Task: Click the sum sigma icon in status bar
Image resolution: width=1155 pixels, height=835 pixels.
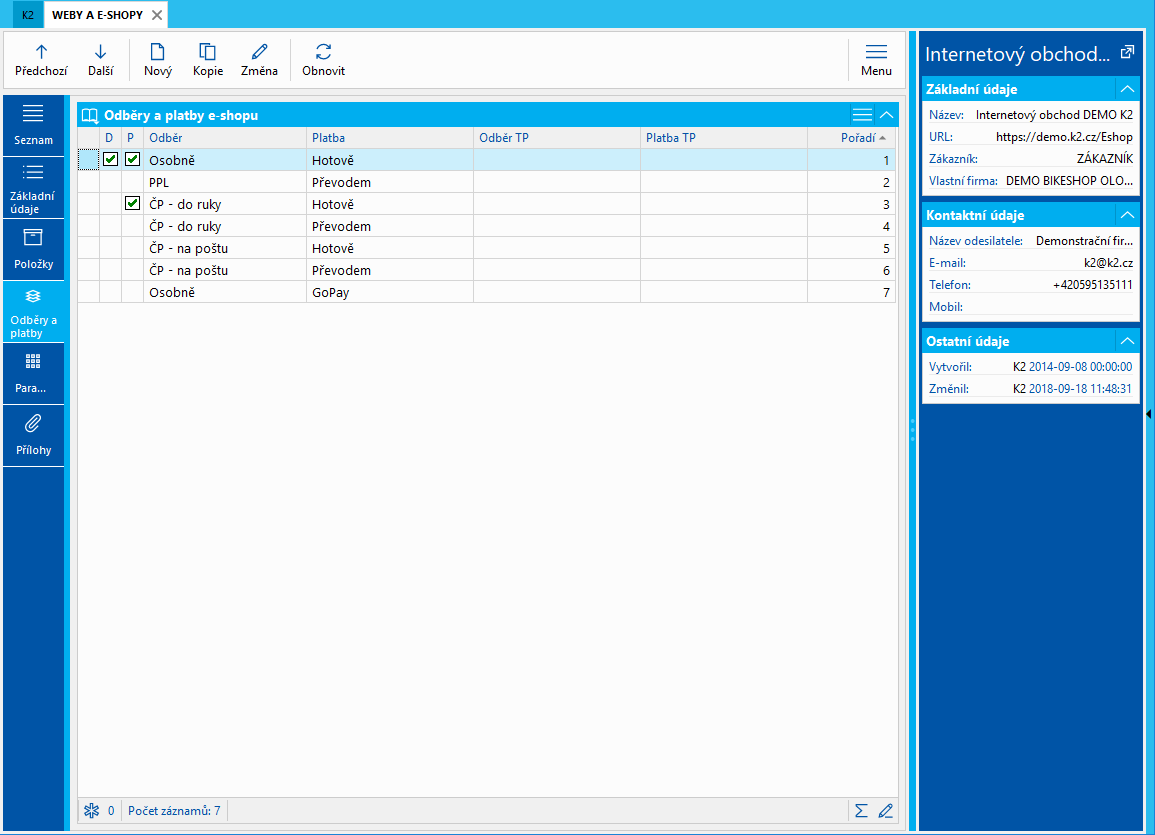Action: 861,810
